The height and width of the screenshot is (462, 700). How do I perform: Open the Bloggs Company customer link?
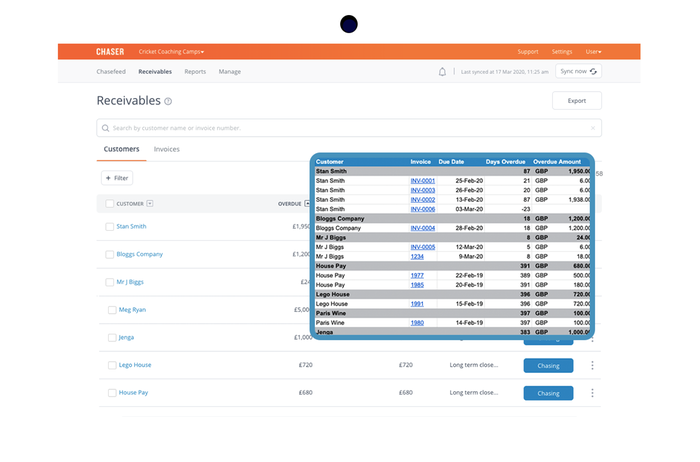click(x=140, y=254)
